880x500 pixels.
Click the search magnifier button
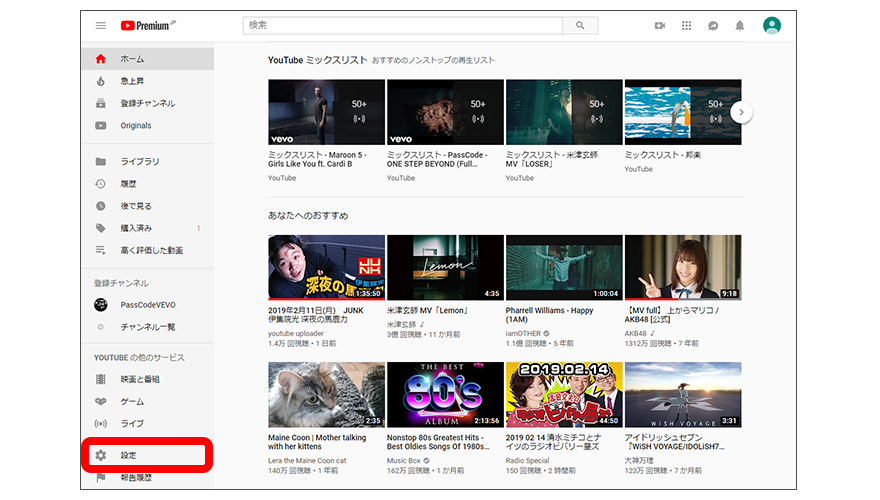click(580, 25)
